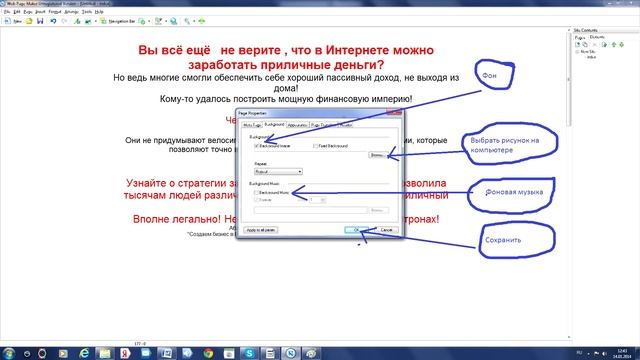The image size is (640, 360).
Task: Open the Format menu
Action: click(x=55, y=12)
